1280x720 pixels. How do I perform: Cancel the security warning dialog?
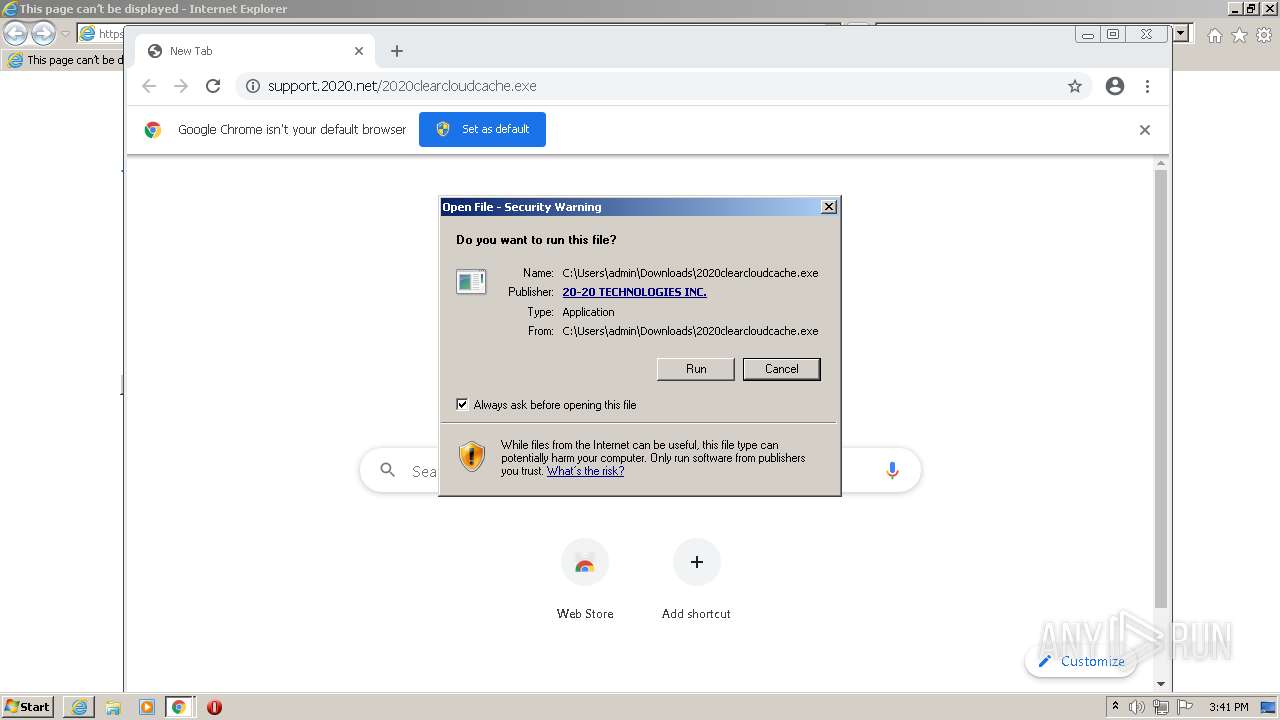pos(781,369)
